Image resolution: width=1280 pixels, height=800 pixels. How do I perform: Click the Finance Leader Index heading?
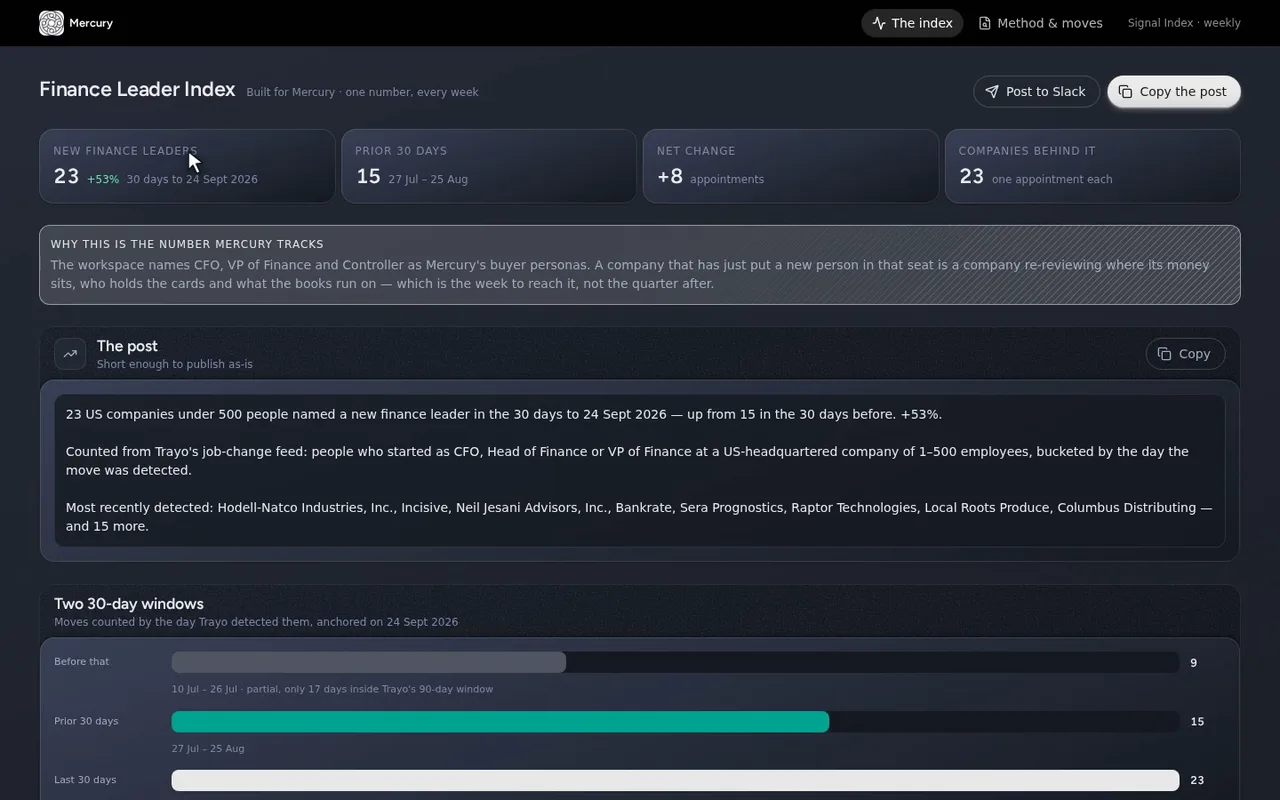pos(137,90)
